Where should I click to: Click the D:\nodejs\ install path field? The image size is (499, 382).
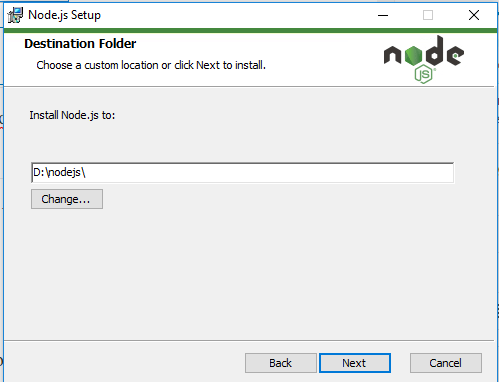click(x=242, y=172)
